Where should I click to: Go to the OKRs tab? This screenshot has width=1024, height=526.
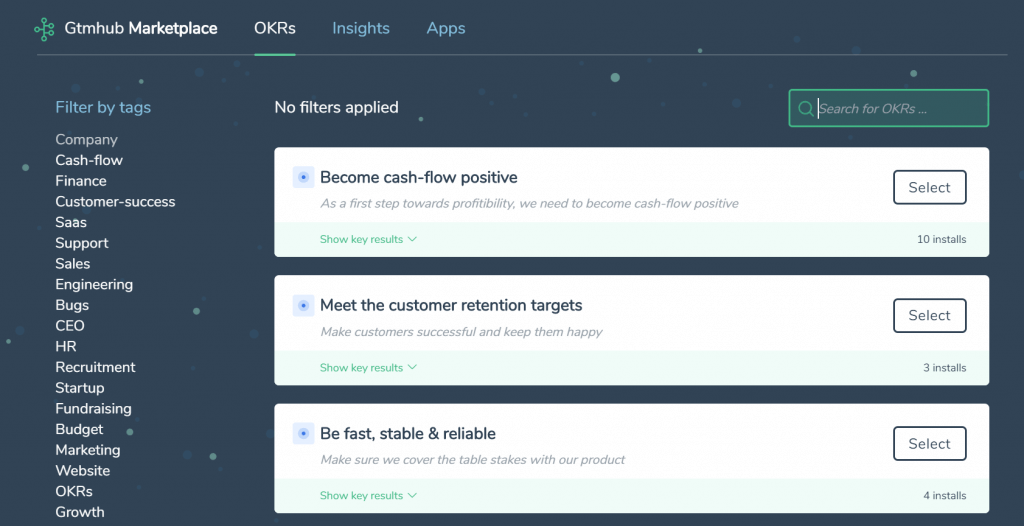tap(275, 28)
